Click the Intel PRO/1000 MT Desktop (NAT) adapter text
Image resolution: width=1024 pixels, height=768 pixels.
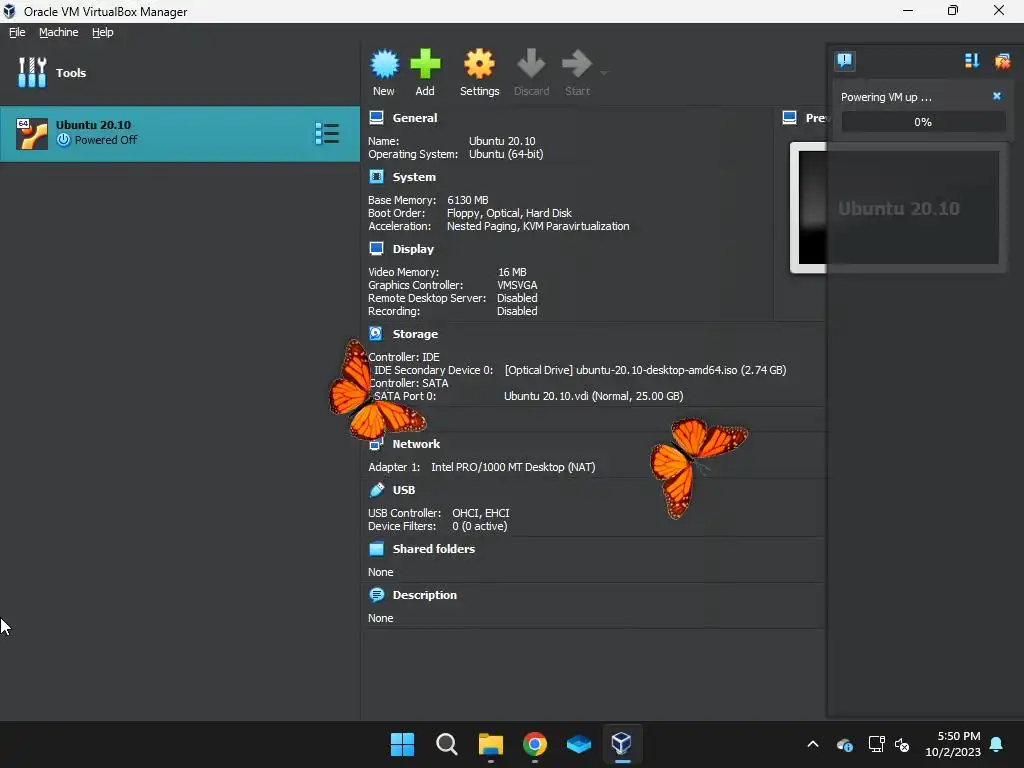click(x=513, y=468)
